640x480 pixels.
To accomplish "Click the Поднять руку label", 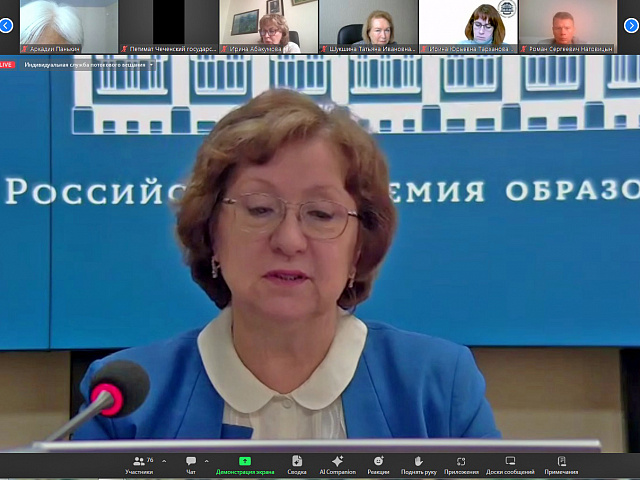I will tap(419, 472).
